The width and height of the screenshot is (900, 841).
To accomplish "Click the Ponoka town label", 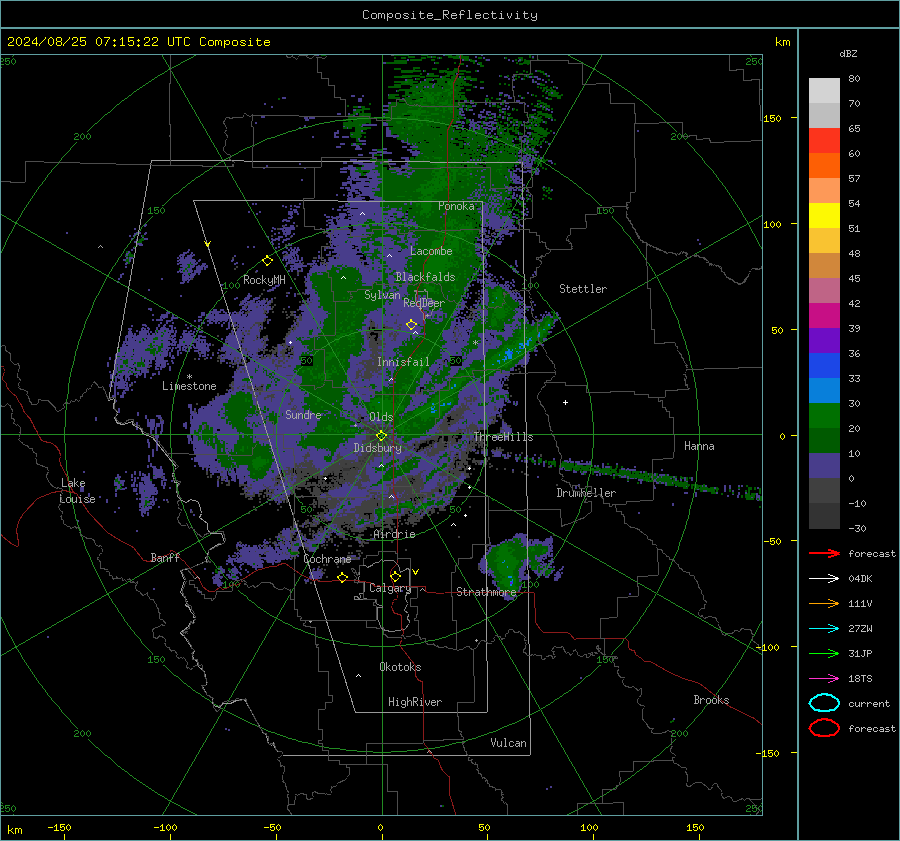I will (x=456, y=206).
